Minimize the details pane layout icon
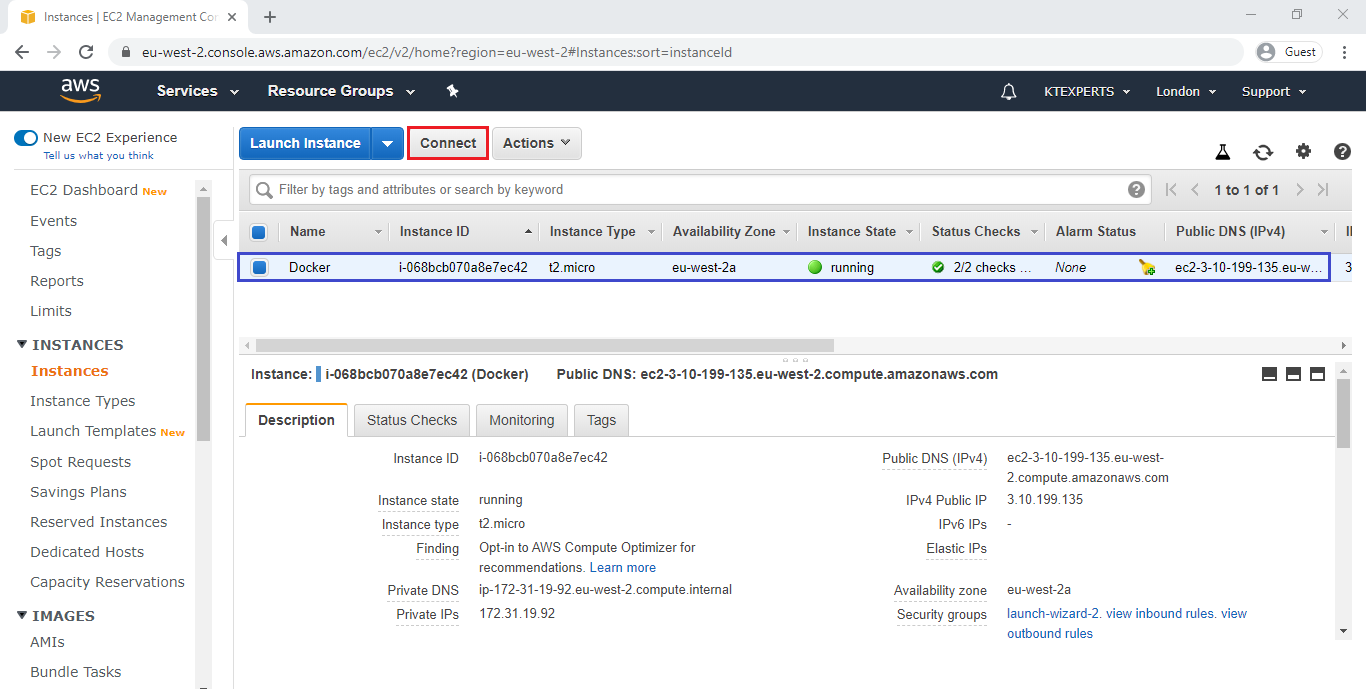Image resolution: width=1366 pixels, height=690 pixels. [1270, 374]
